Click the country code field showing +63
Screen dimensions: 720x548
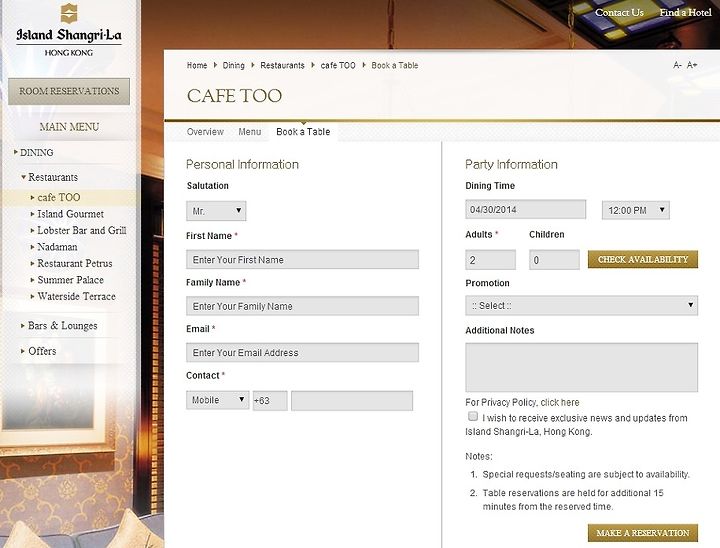point(270,401)
